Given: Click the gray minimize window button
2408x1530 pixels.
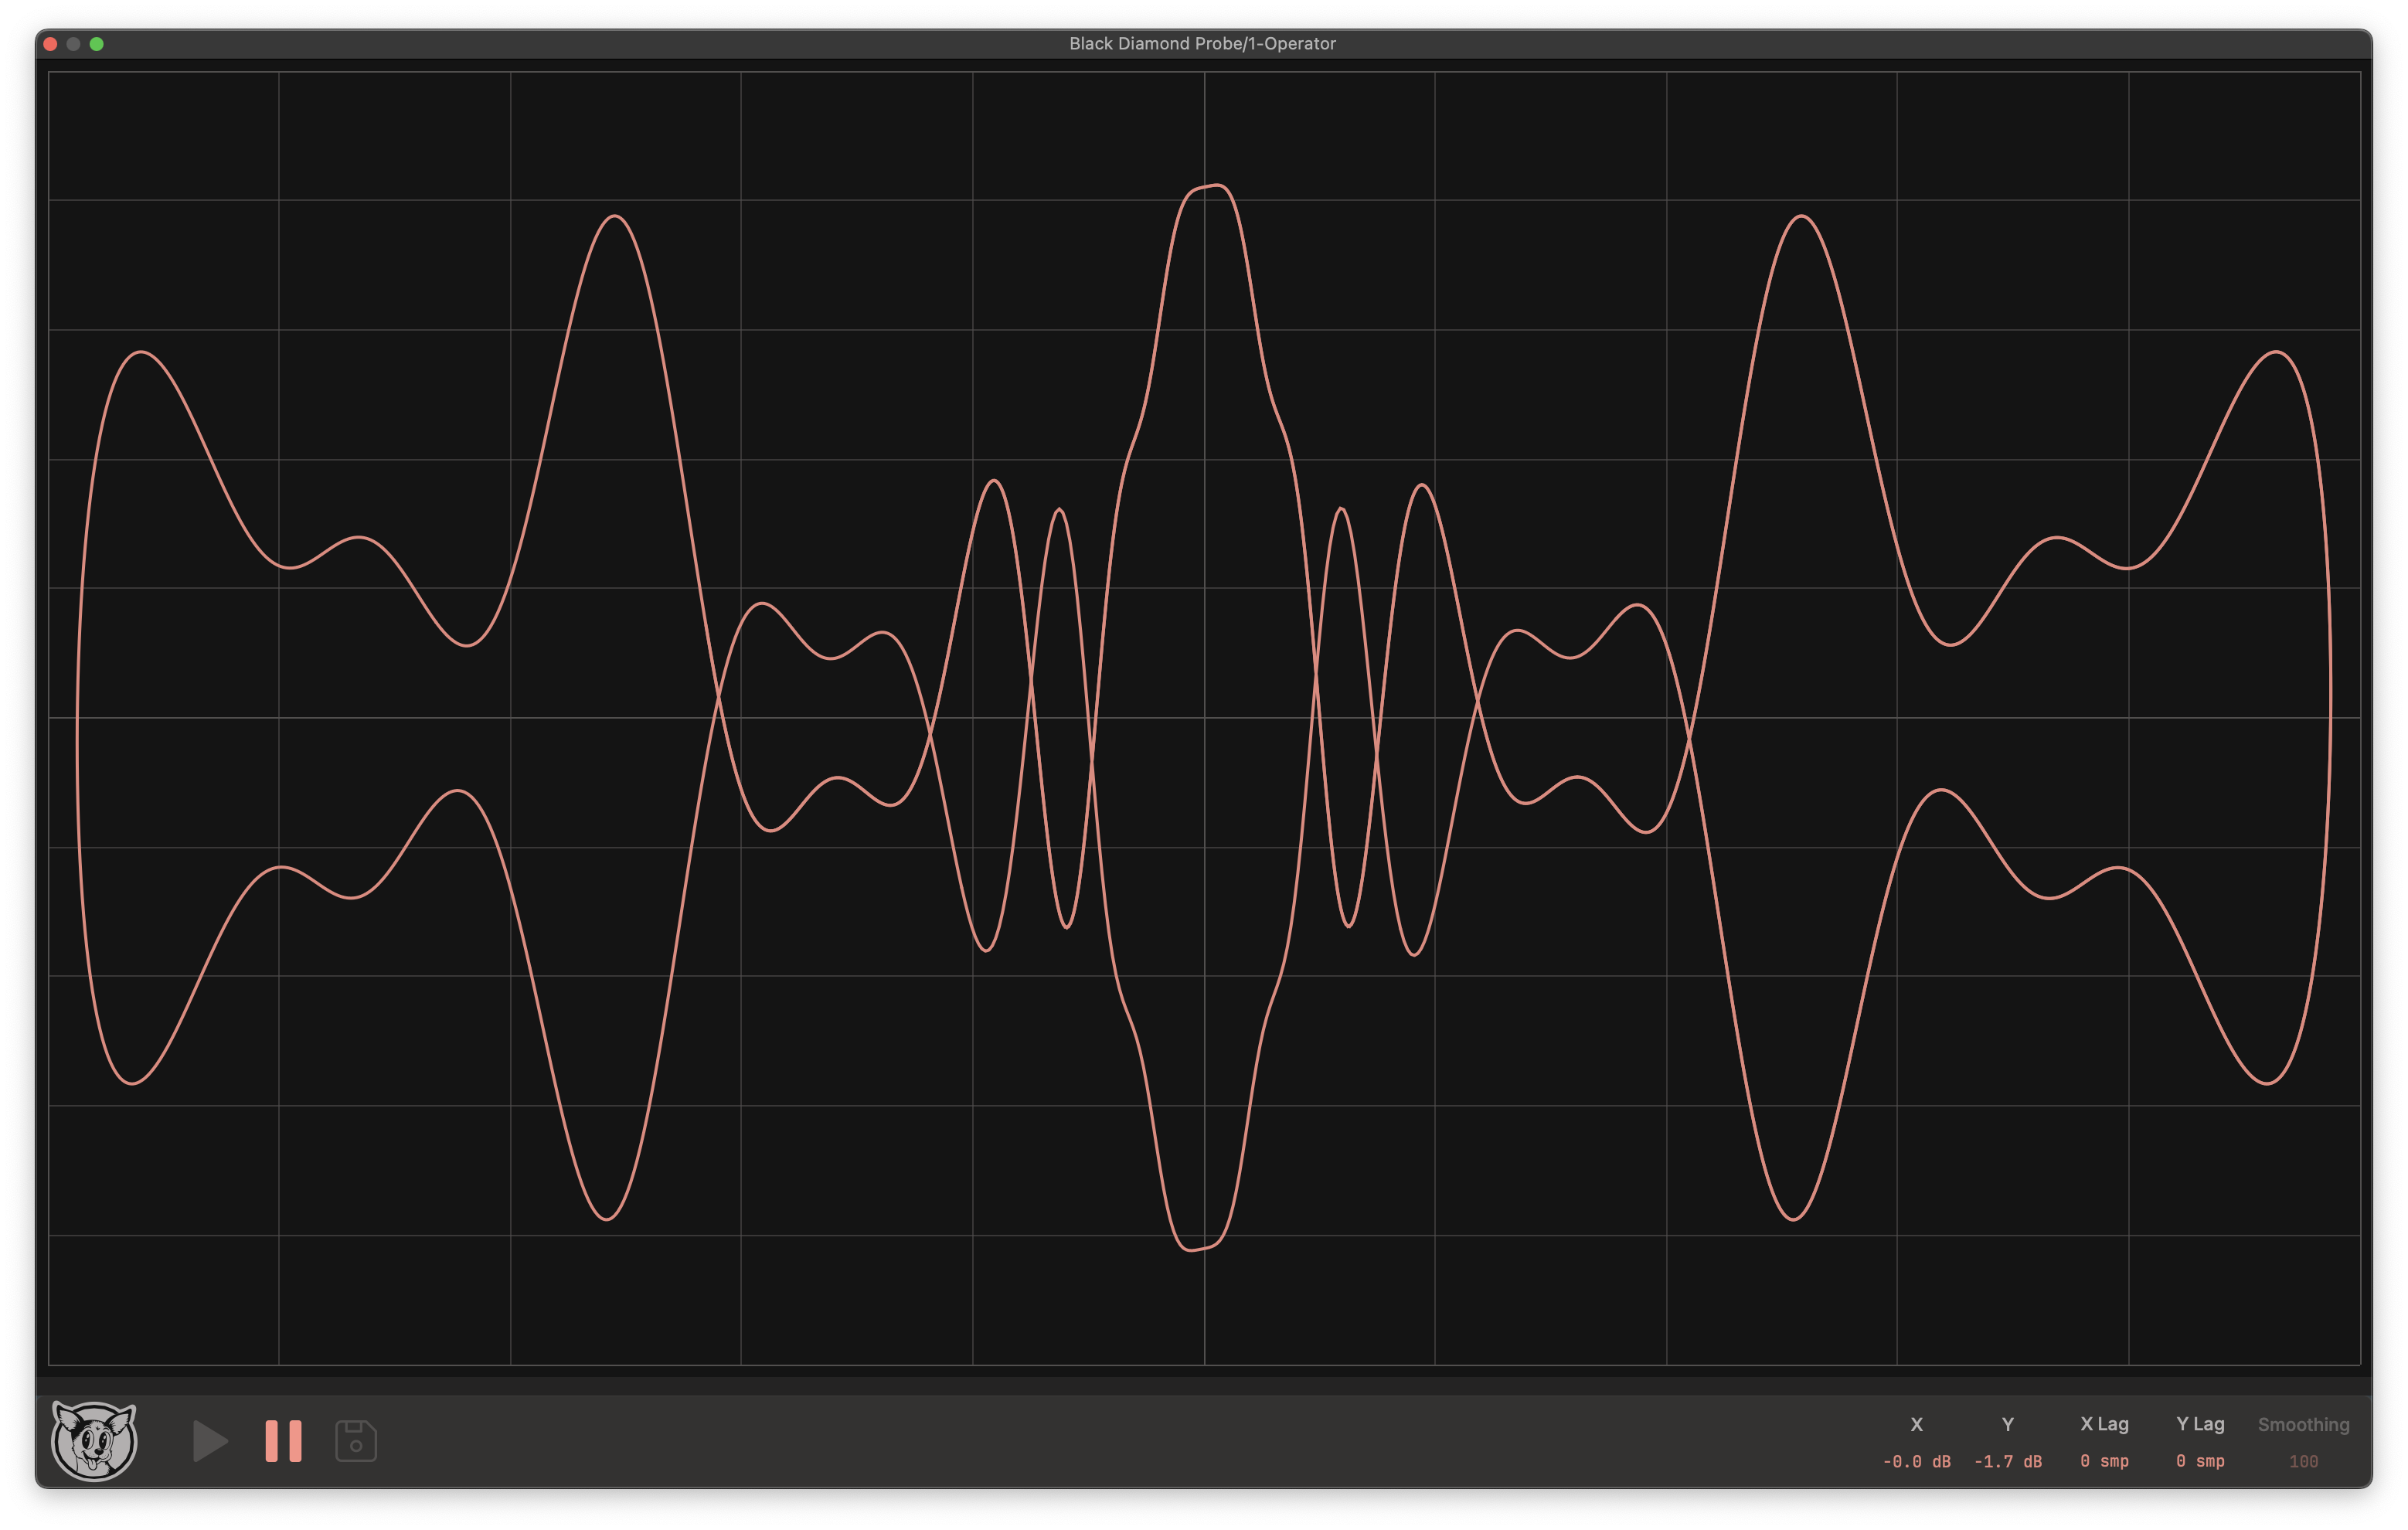Looking at the screenshot, I should click(x=73, y=44).
